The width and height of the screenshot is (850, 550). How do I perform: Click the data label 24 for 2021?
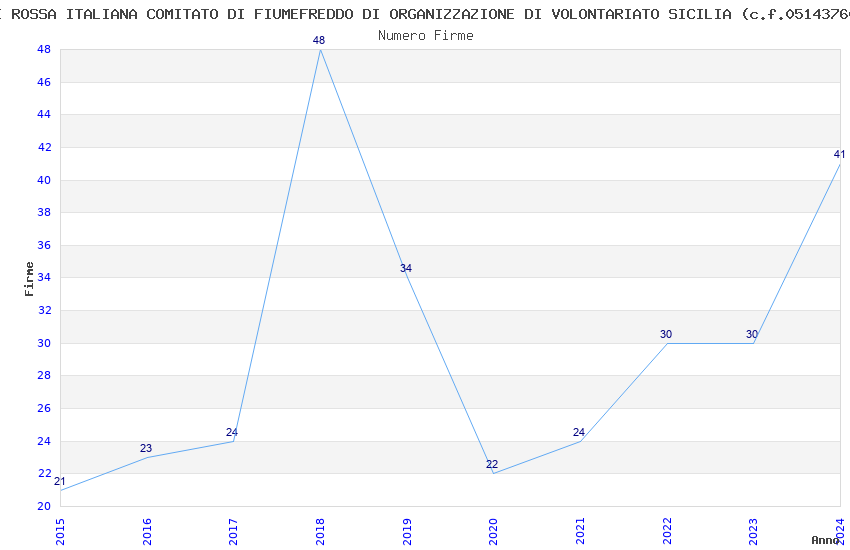click(579, 432)
